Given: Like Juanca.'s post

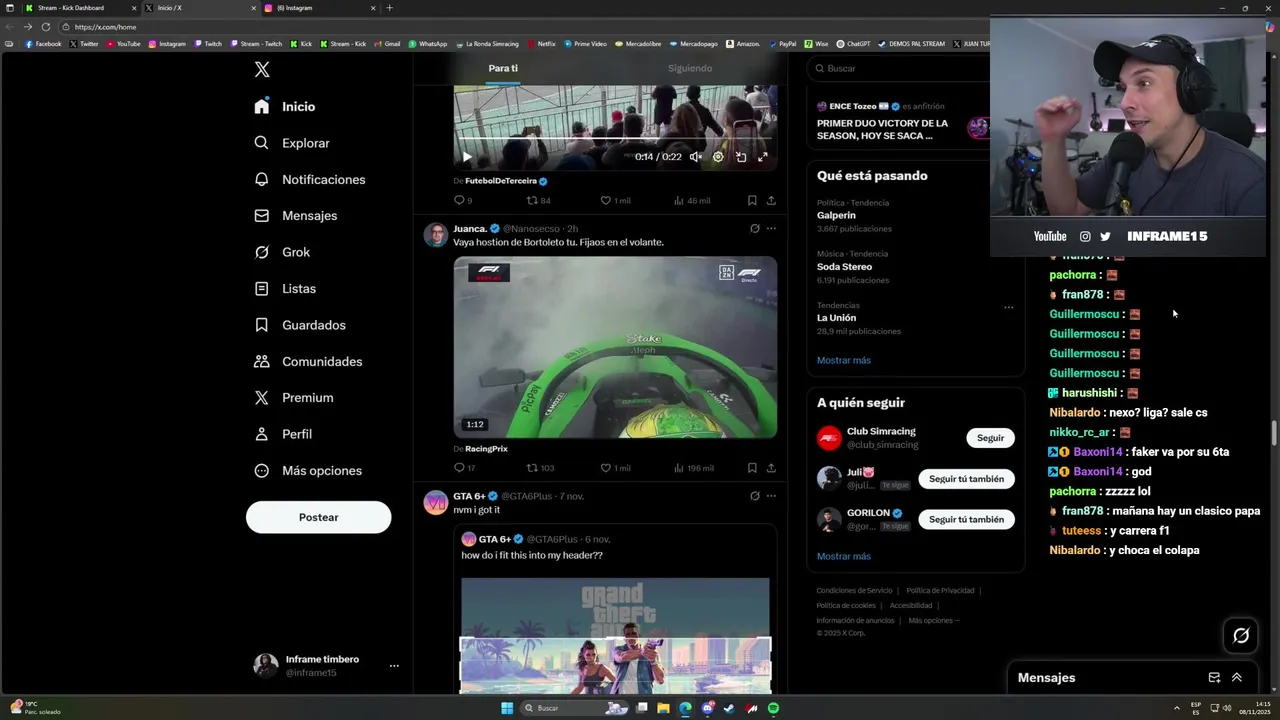Looking at the screenshot, I should [x=615, y=468].
